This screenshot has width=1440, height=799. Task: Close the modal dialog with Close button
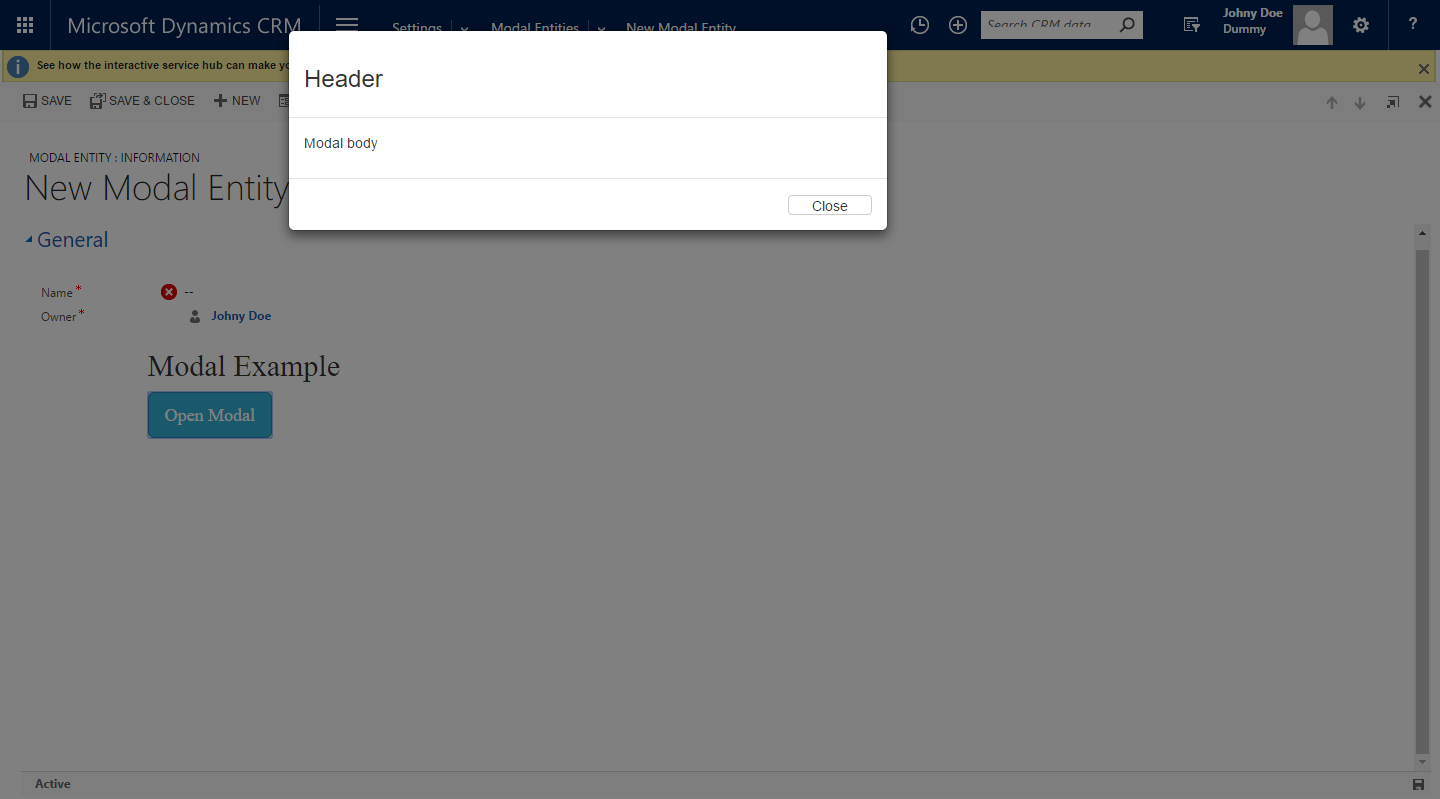[x=830, y=205]
